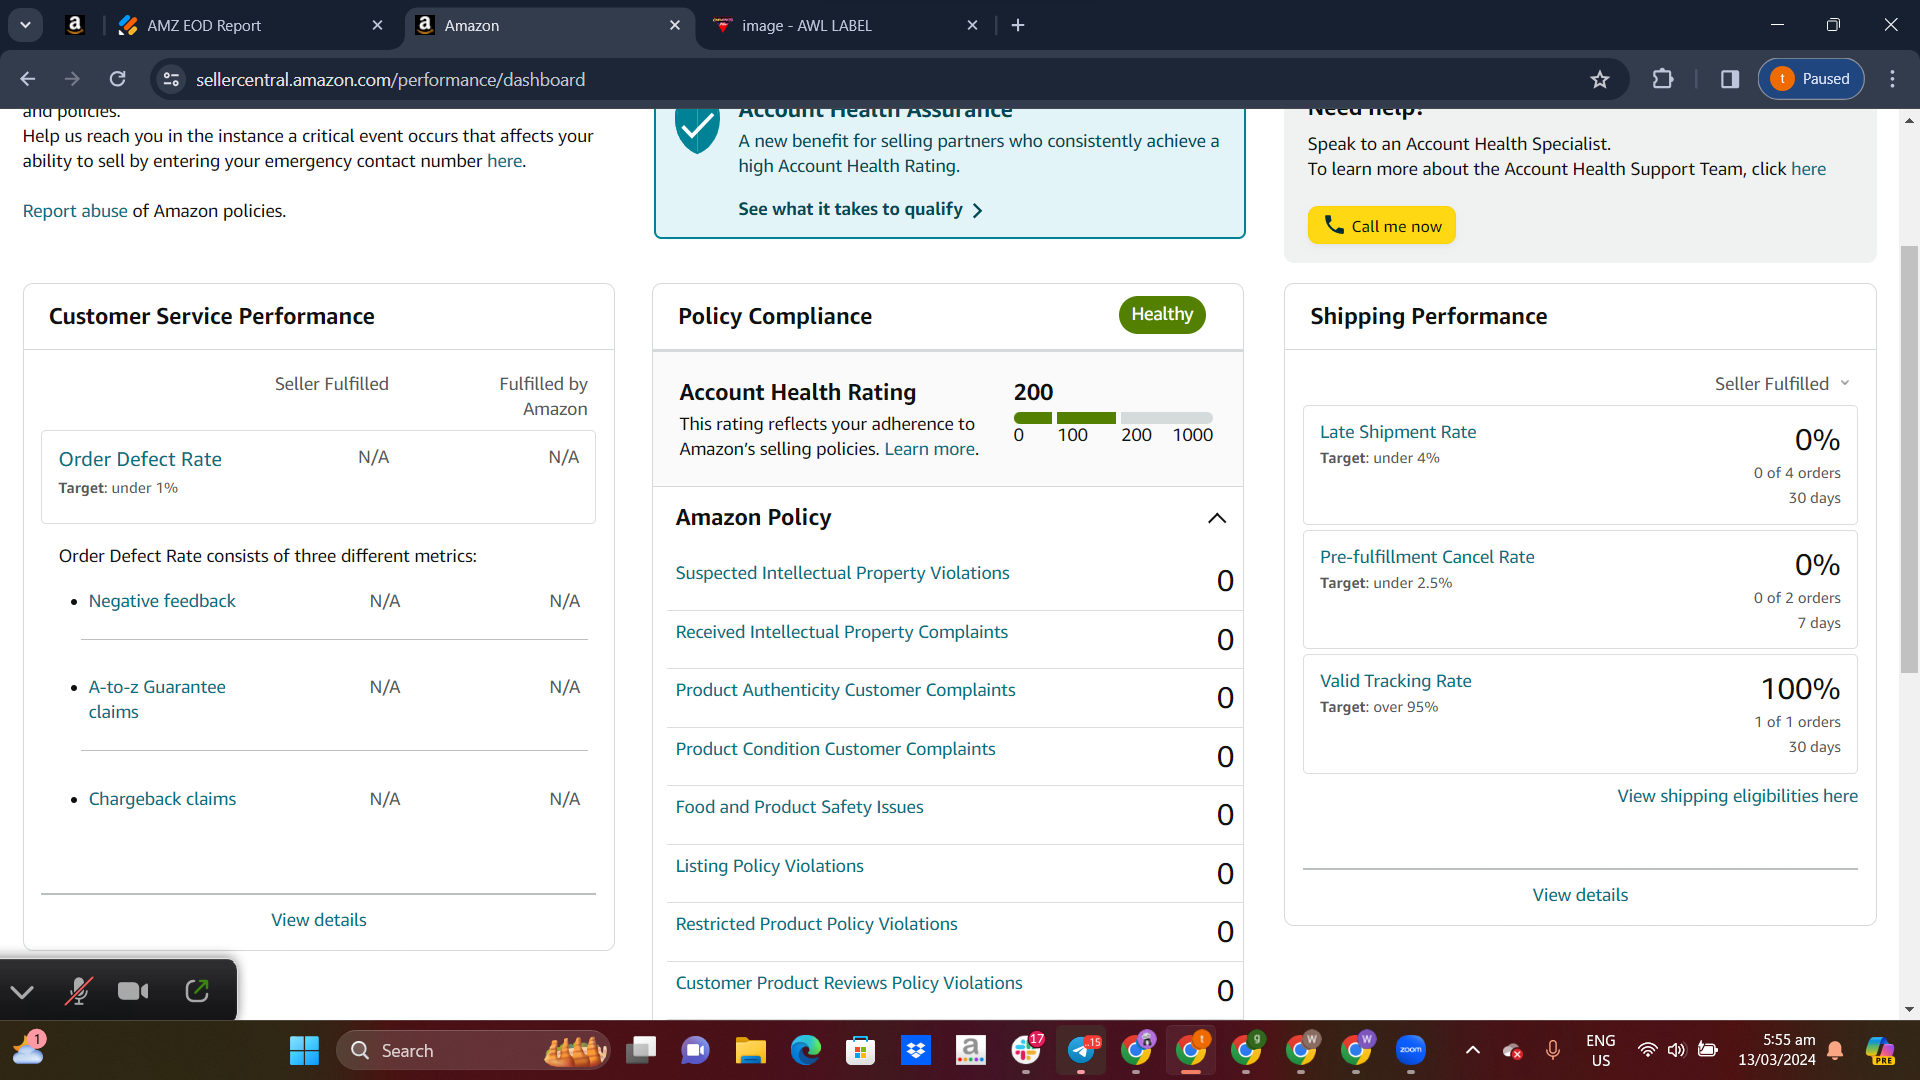The image size is (1920, 1080).
Task: Open Task View from the taskbar
Action: 641,1050
